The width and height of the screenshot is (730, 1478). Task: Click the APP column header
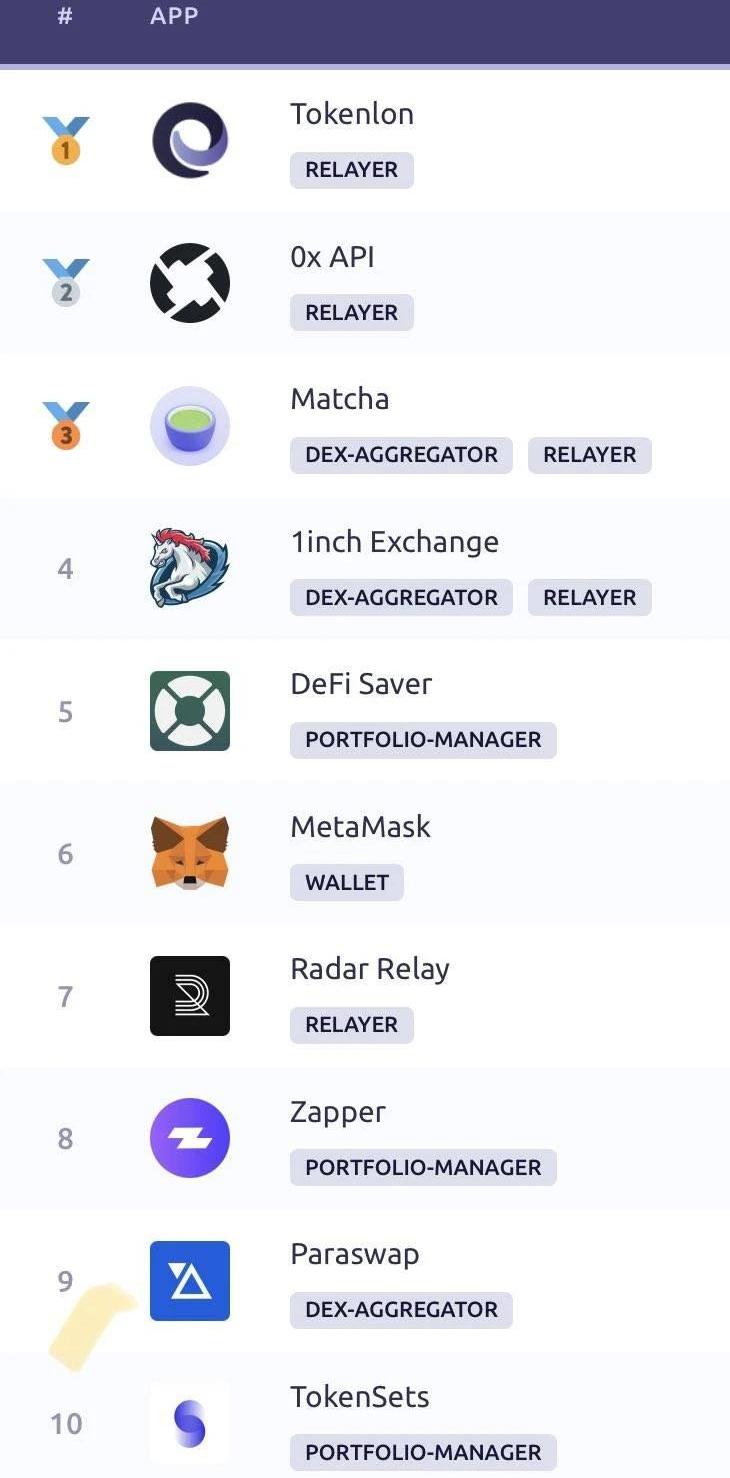174,16
